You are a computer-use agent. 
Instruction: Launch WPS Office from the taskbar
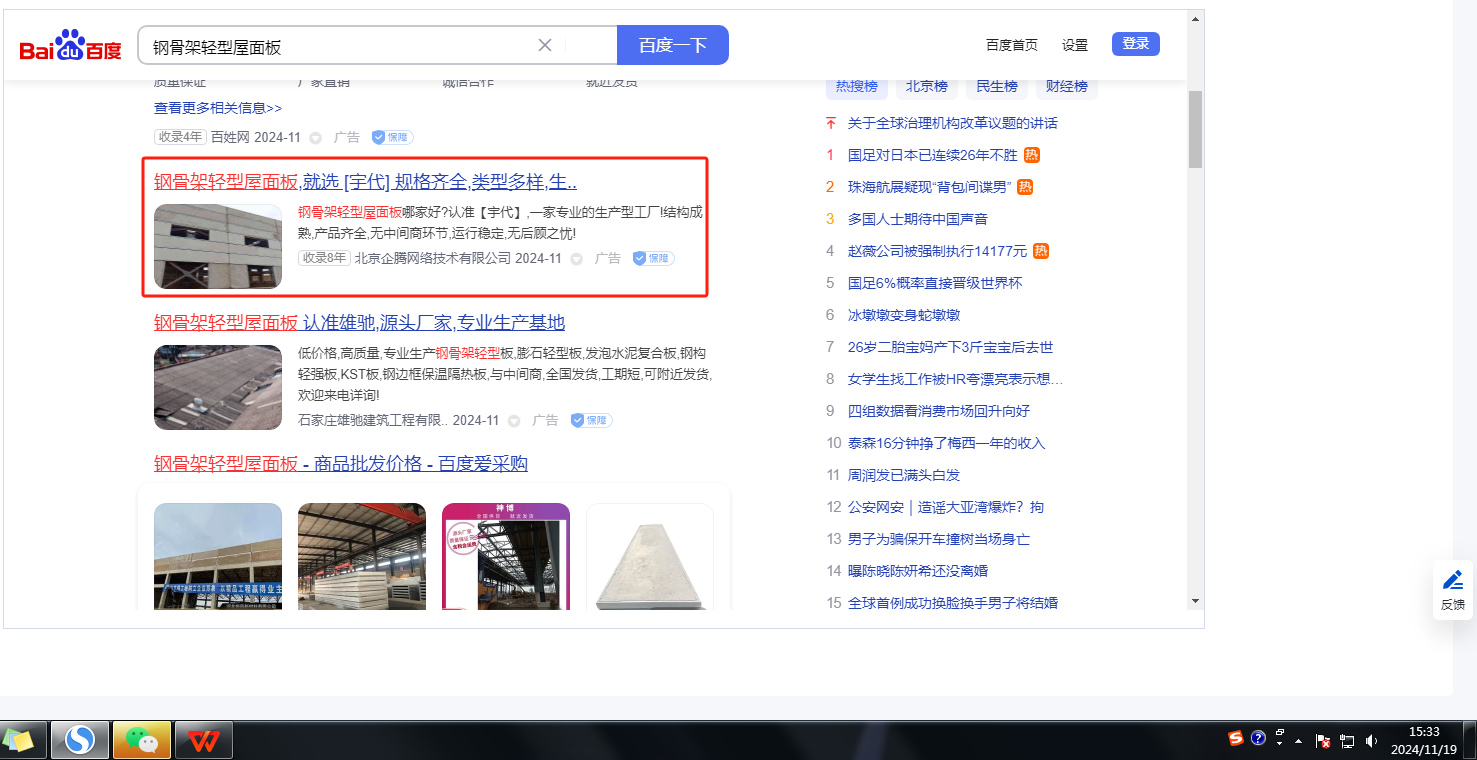pos(204,740)
